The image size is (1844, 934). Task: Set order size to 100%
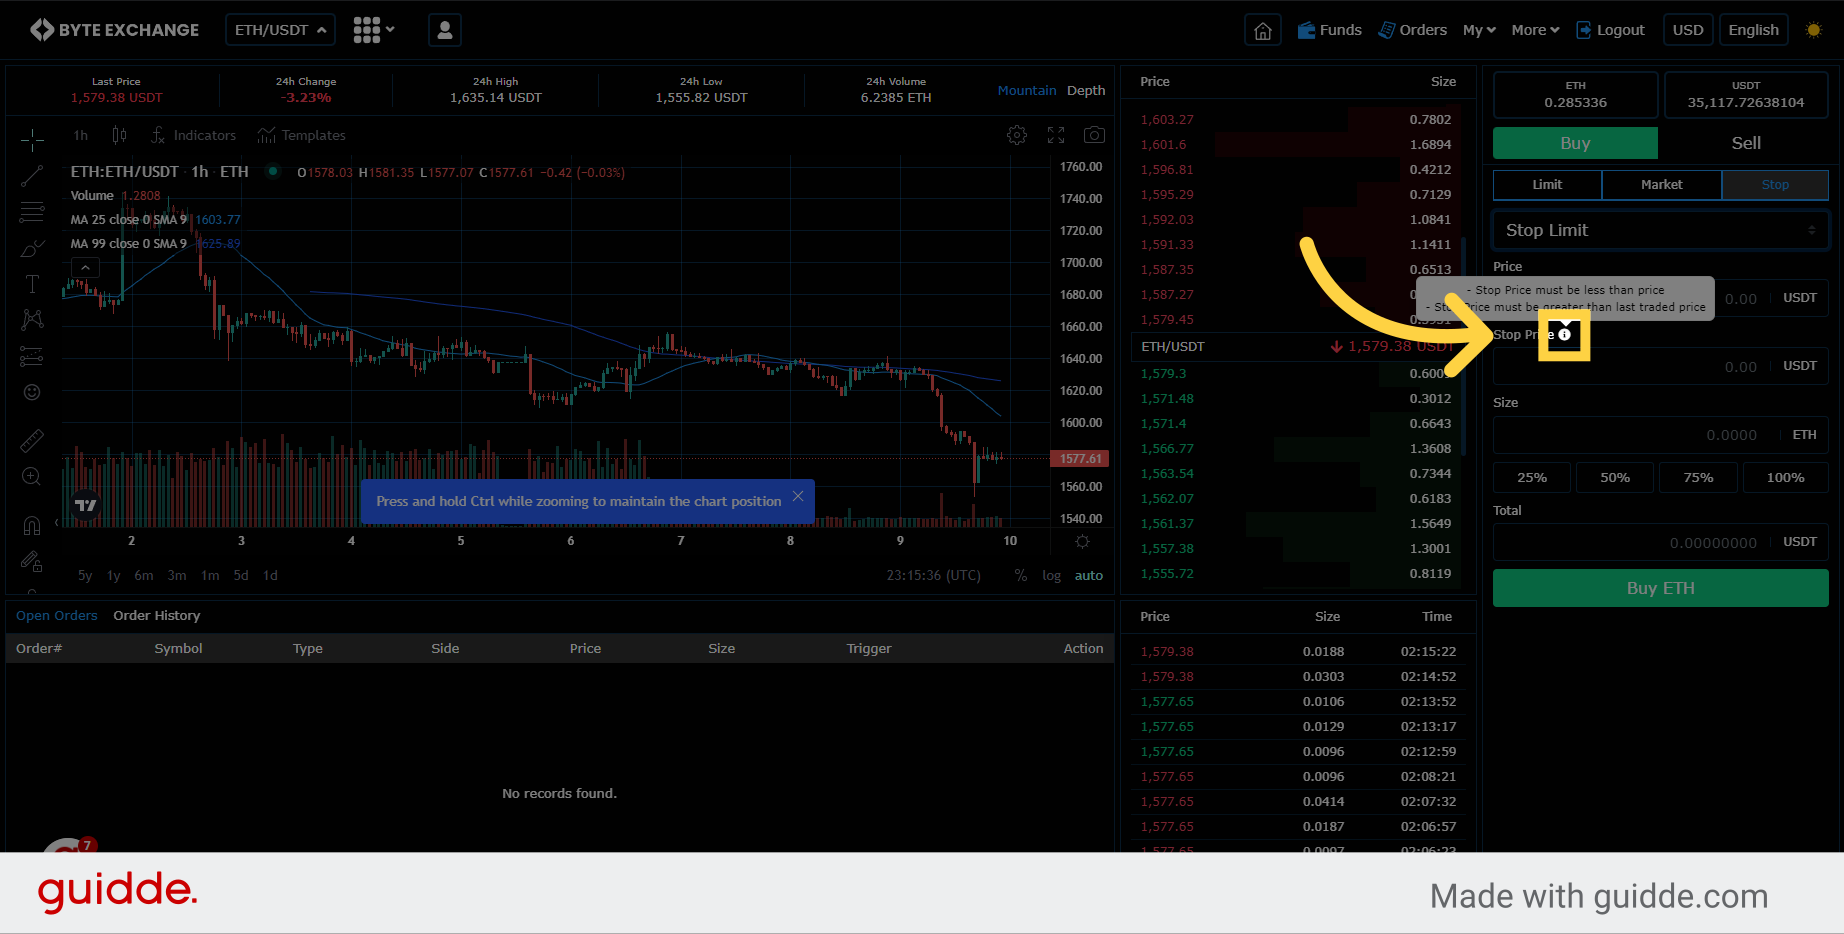1785,477
